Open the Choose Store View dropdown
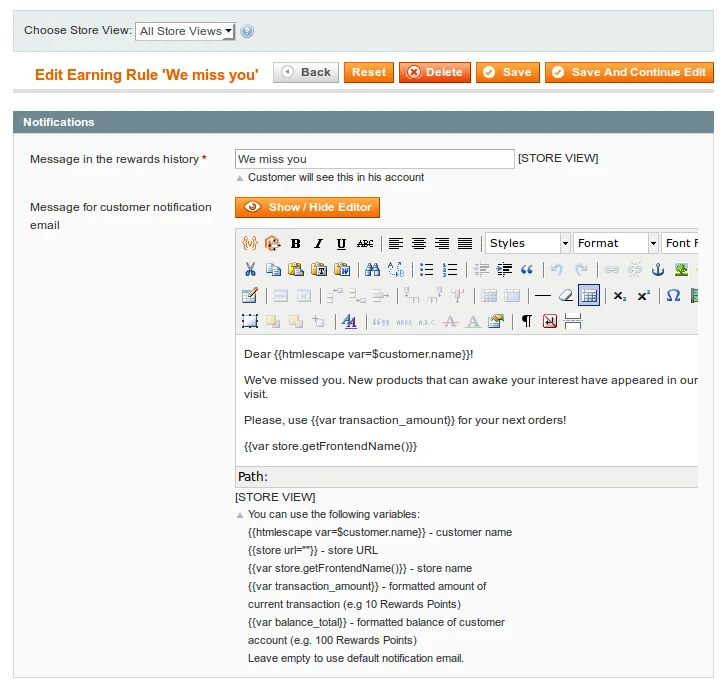725x680 pixels. (x=185, y=31)
